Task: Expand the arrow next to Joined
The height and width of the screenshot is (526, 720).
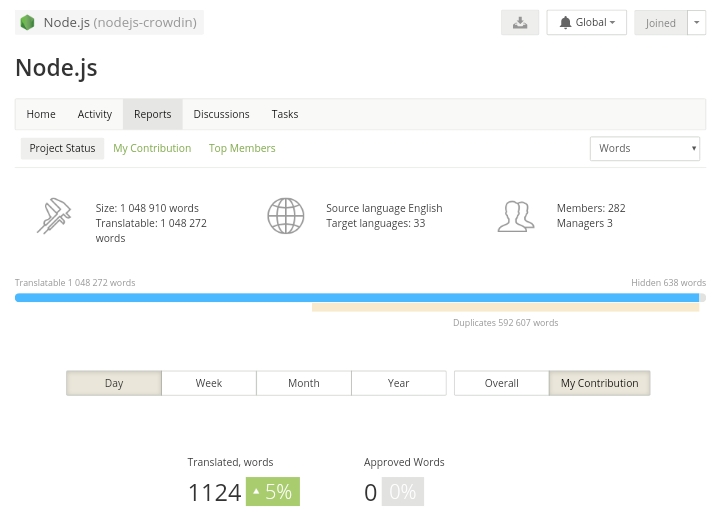Action: pyautogui.click(x=697, y=22)
